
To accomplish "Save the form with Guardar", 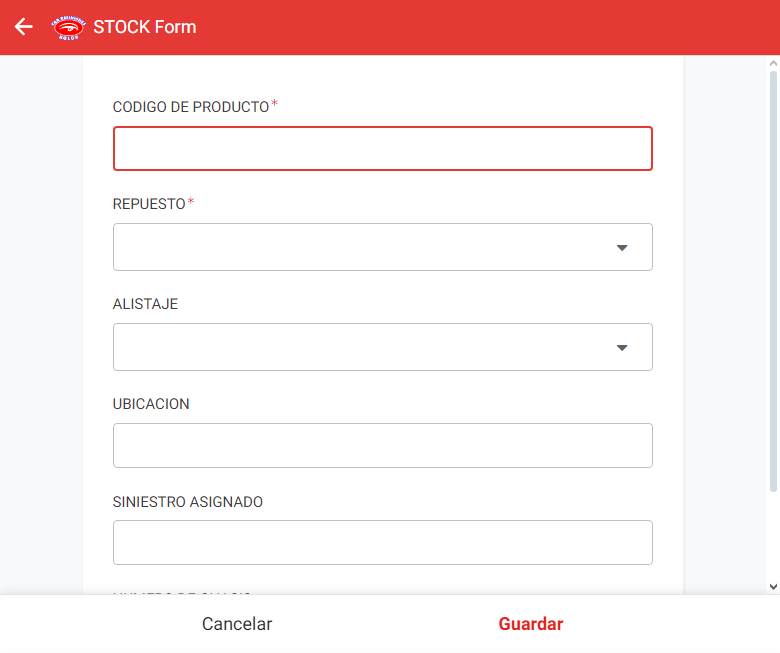I will tap(531, 624).
